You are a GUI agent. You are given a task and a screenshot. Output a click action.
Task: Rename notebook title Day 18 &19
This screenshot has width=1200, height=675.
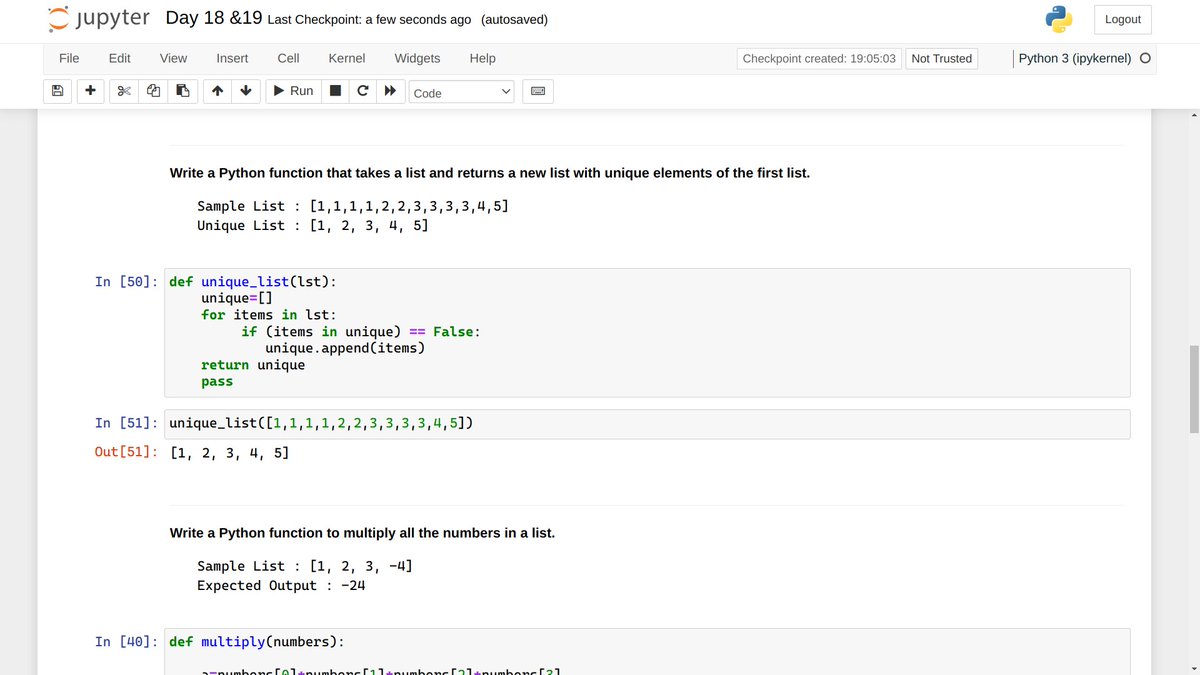coord(214,18)
